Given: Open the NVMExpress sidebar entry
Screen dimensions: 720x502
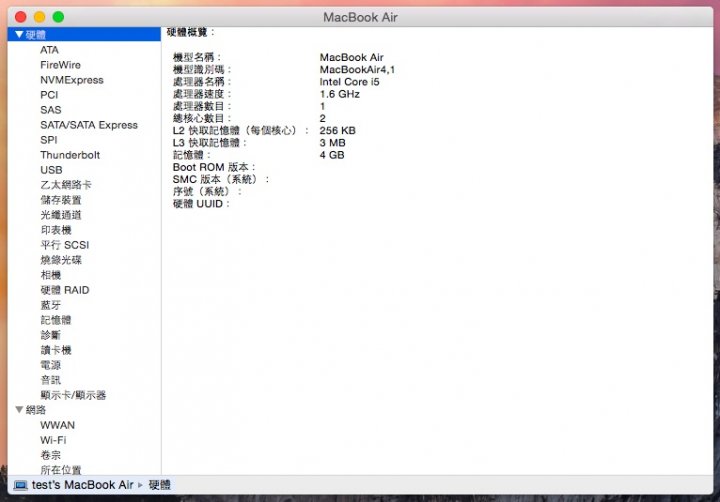Looking at the screenshot, I should [x=72, y=80].
